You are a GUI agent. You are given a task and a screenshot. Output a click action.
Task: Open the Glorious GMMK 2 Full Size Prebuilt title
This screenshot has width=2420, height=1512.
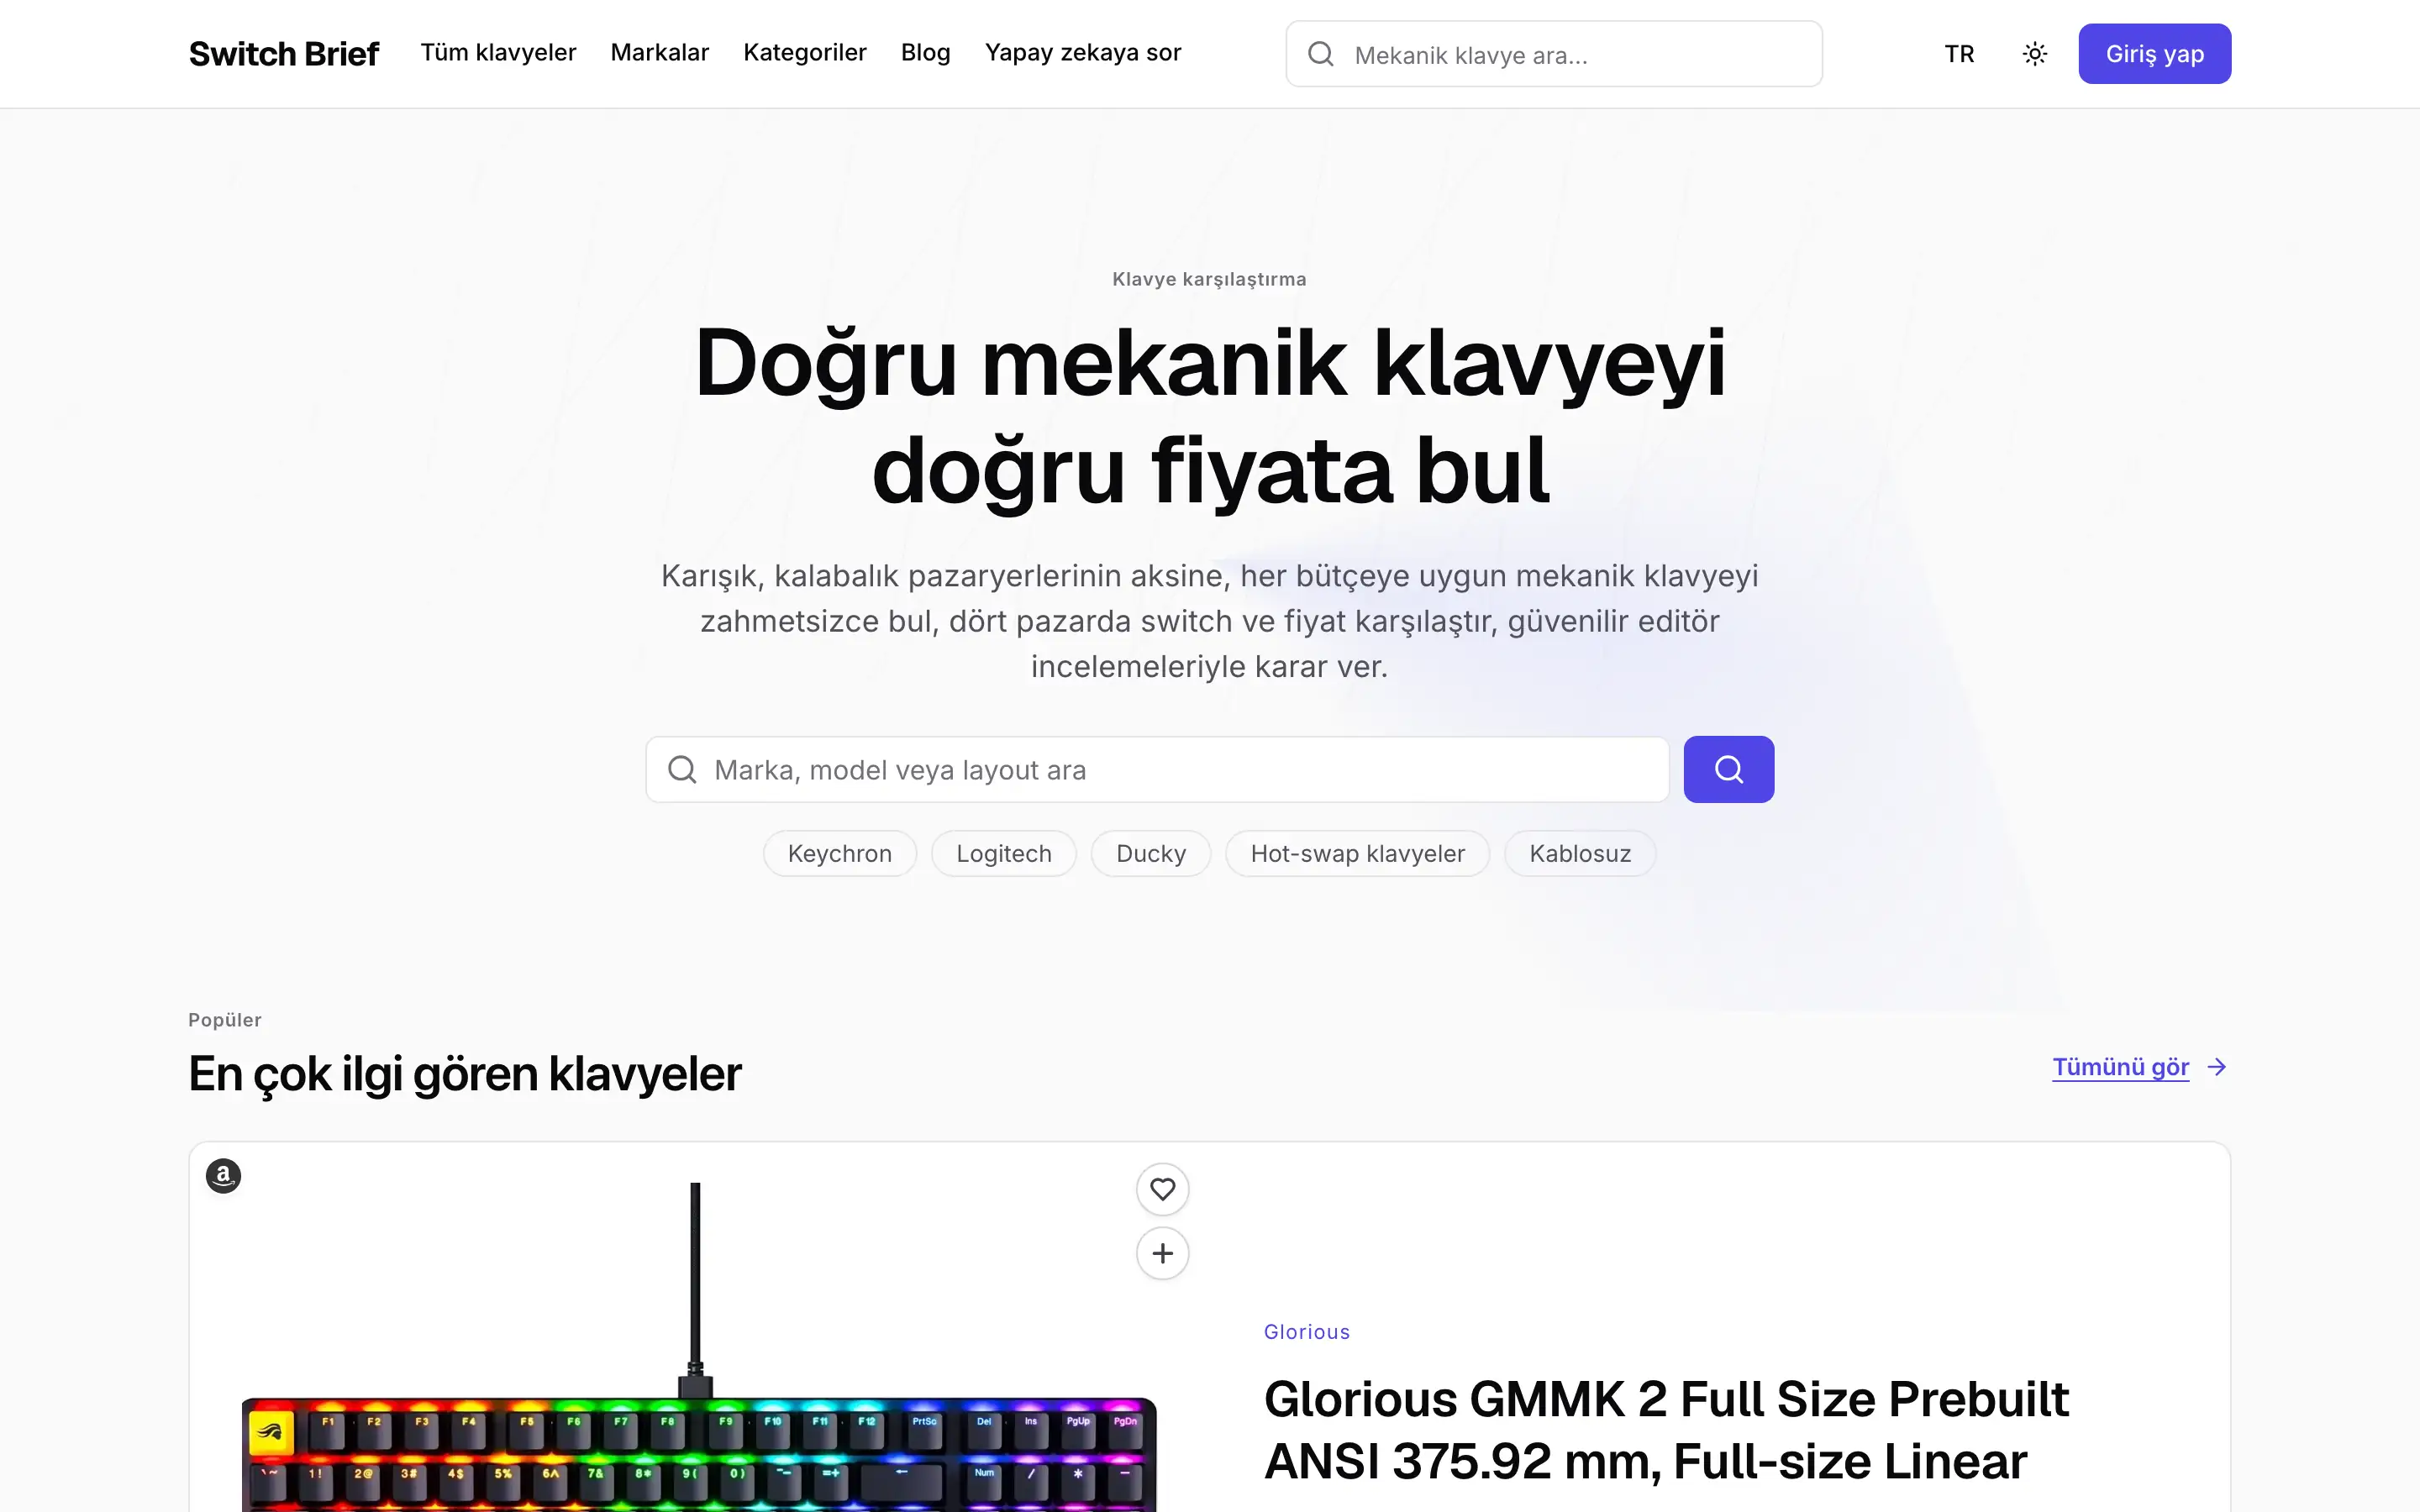[x=1666, y=1430]
